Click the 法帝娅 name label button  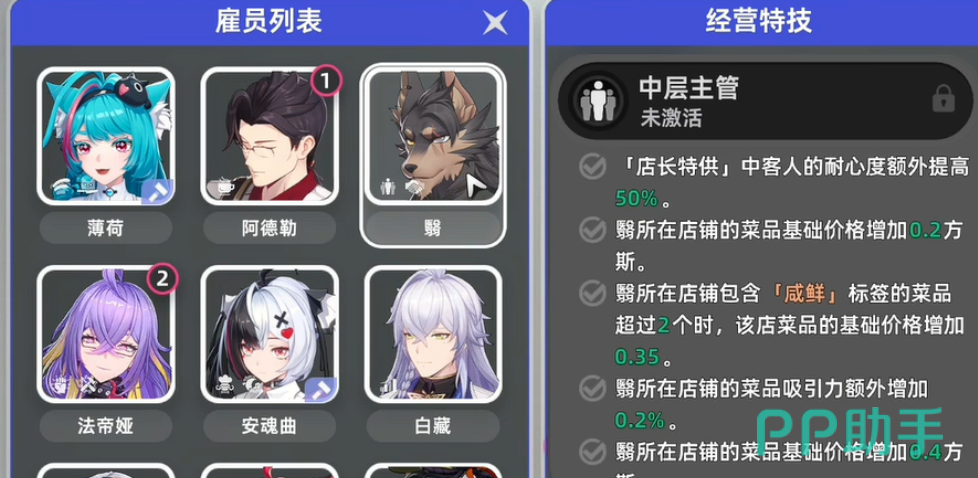point(106,426)
